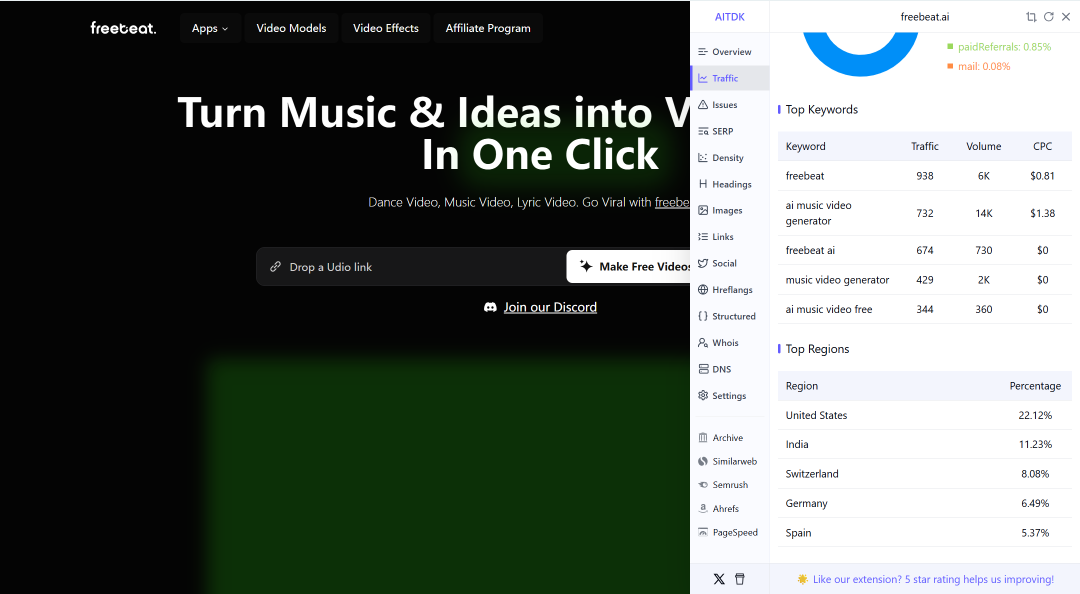
Task: Click the Structured braces icon
Action: click(703, 316)
